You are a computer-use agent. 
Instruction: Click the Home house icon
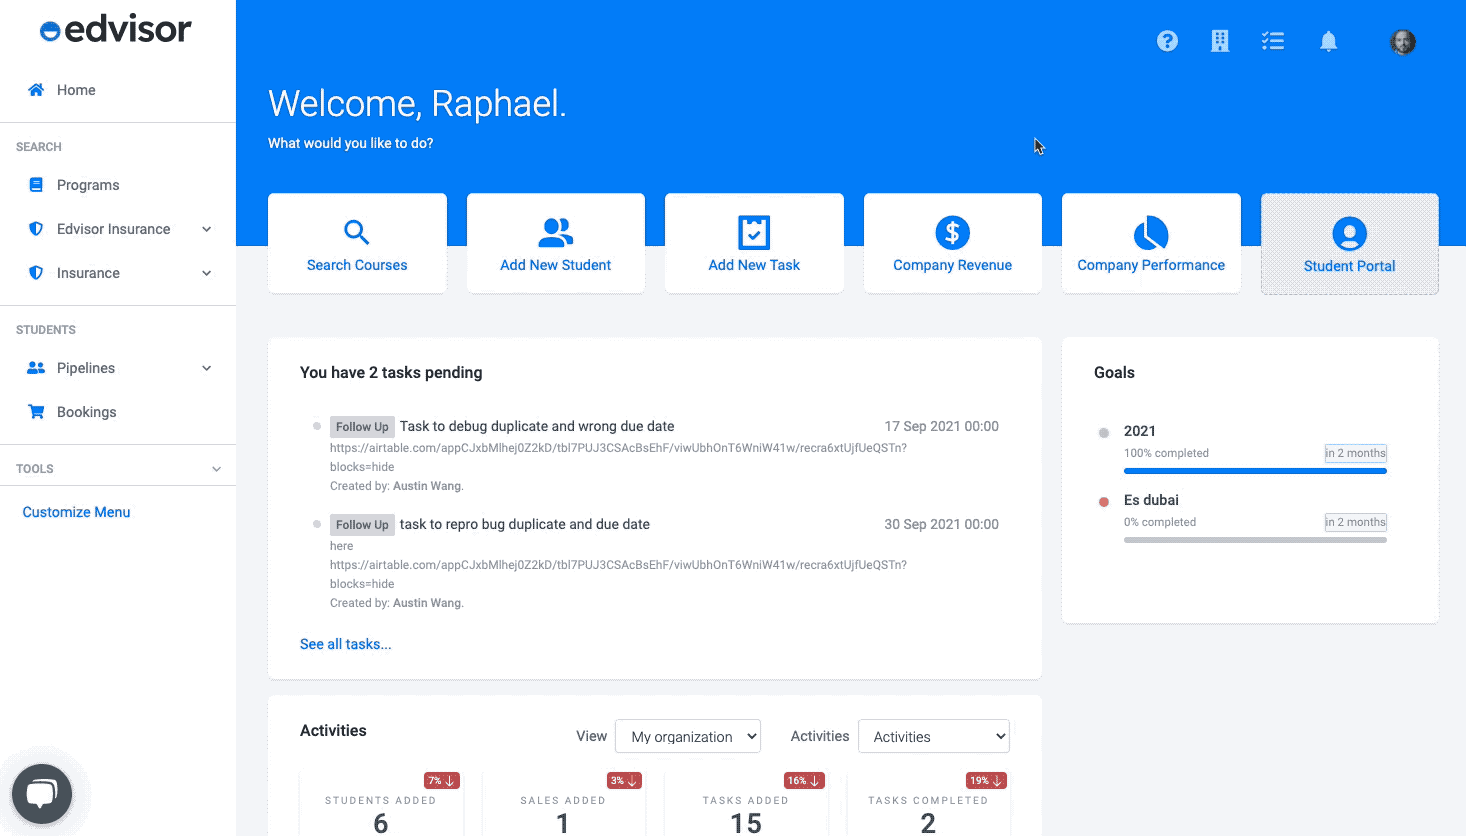36,90
